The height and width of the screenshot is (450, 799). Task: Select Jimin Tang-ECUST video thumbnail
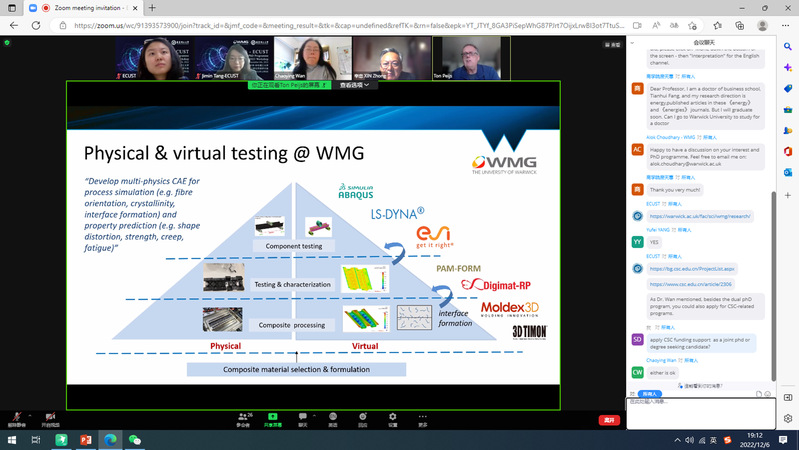click(233, 58)
